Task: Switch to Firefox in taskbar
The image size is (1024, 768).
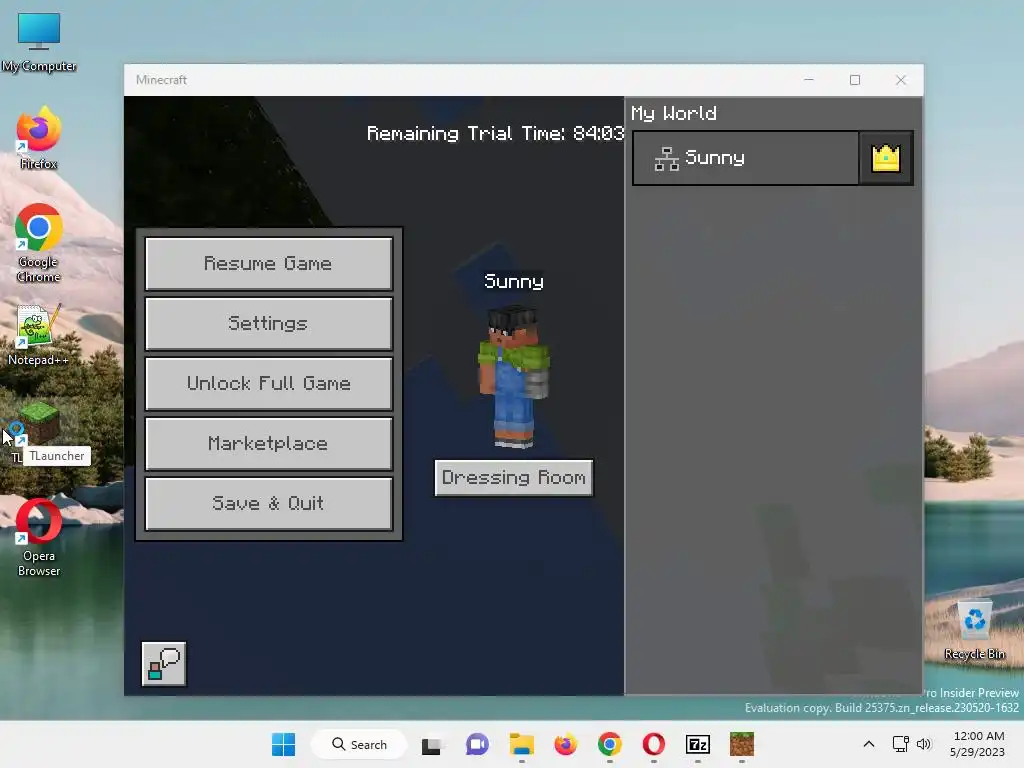Action: 566,744
